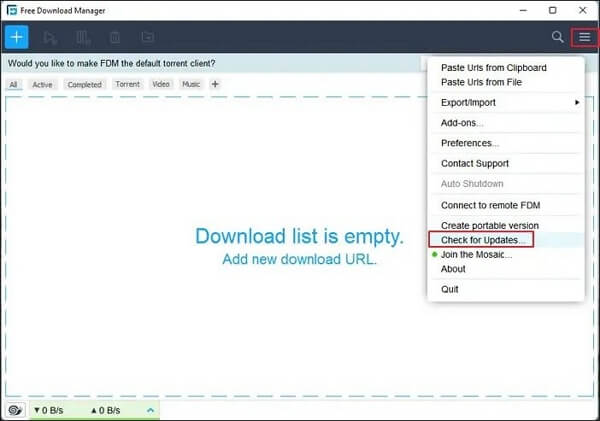Open Add-ons menu entry
Screen dimensions: 600x421
click(x=506, y=123)
